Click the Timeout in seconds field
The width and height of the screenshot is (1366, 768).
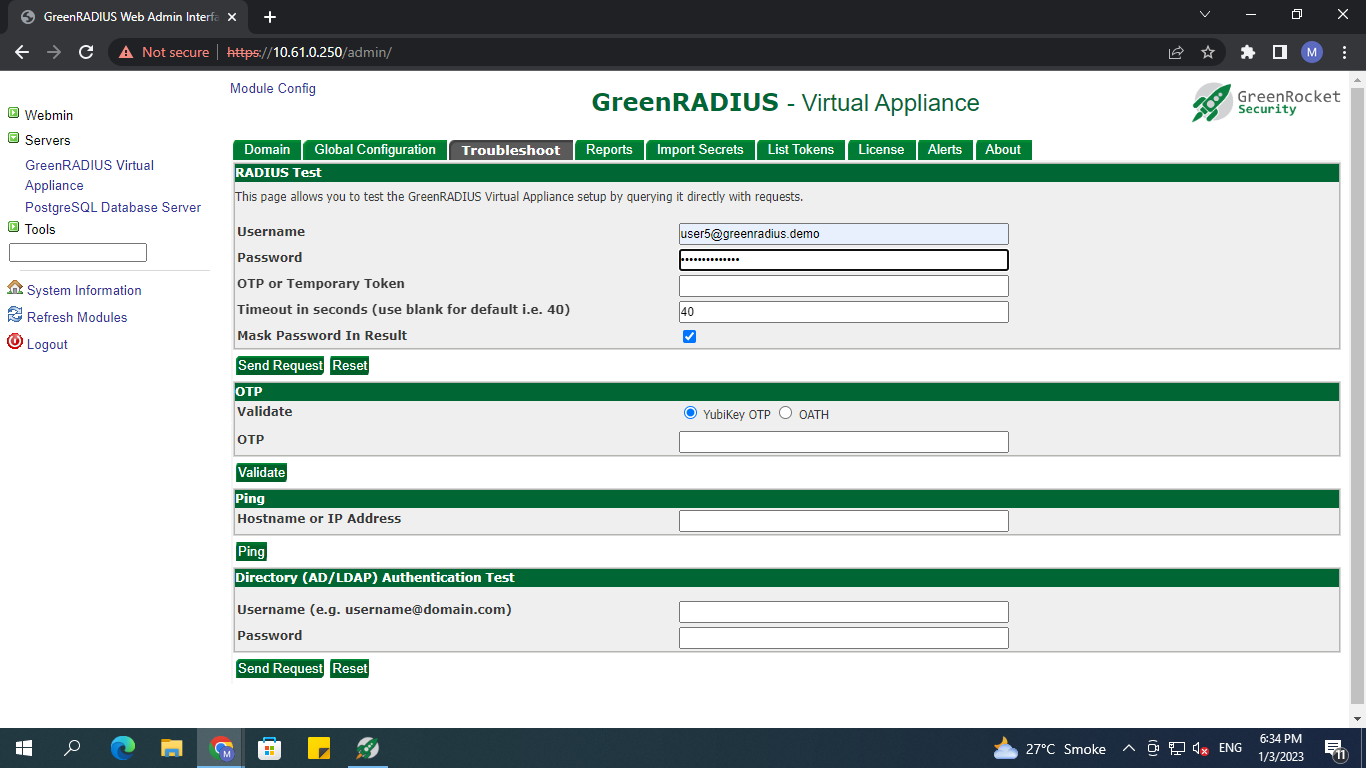click(844, 312)
